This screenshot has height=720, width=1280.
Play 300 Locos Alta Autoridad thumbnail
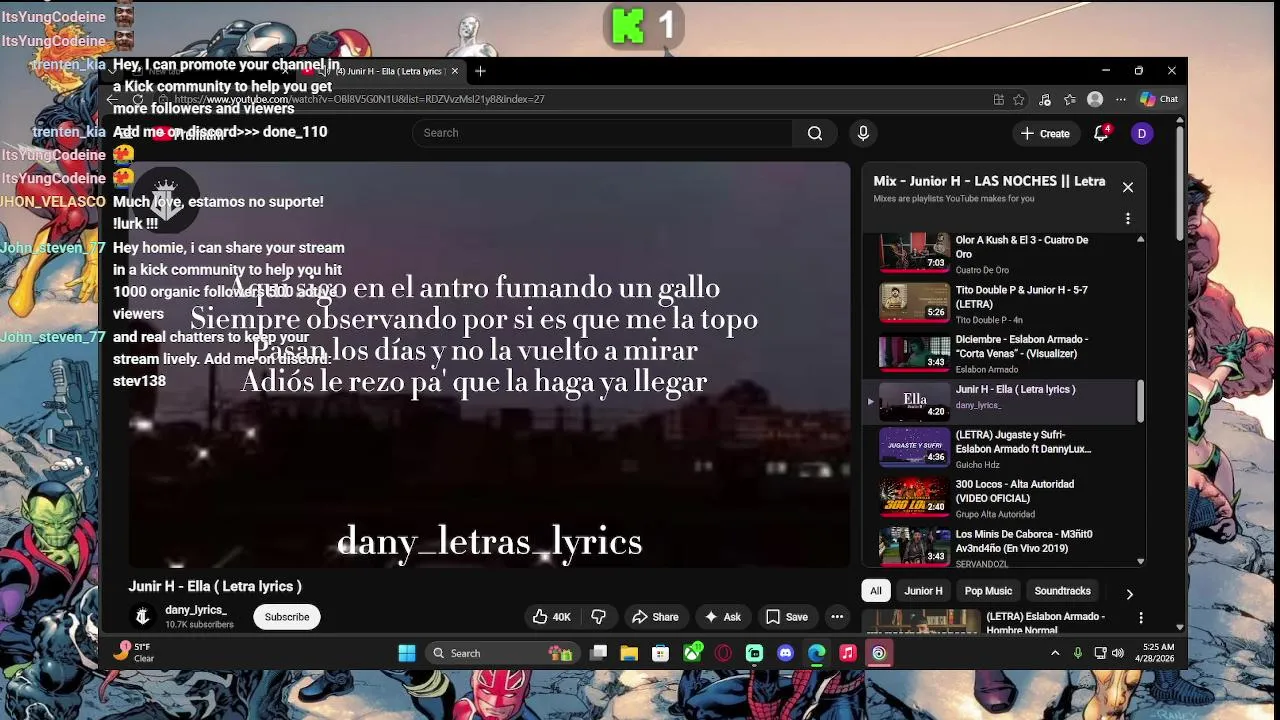point(914,497)
